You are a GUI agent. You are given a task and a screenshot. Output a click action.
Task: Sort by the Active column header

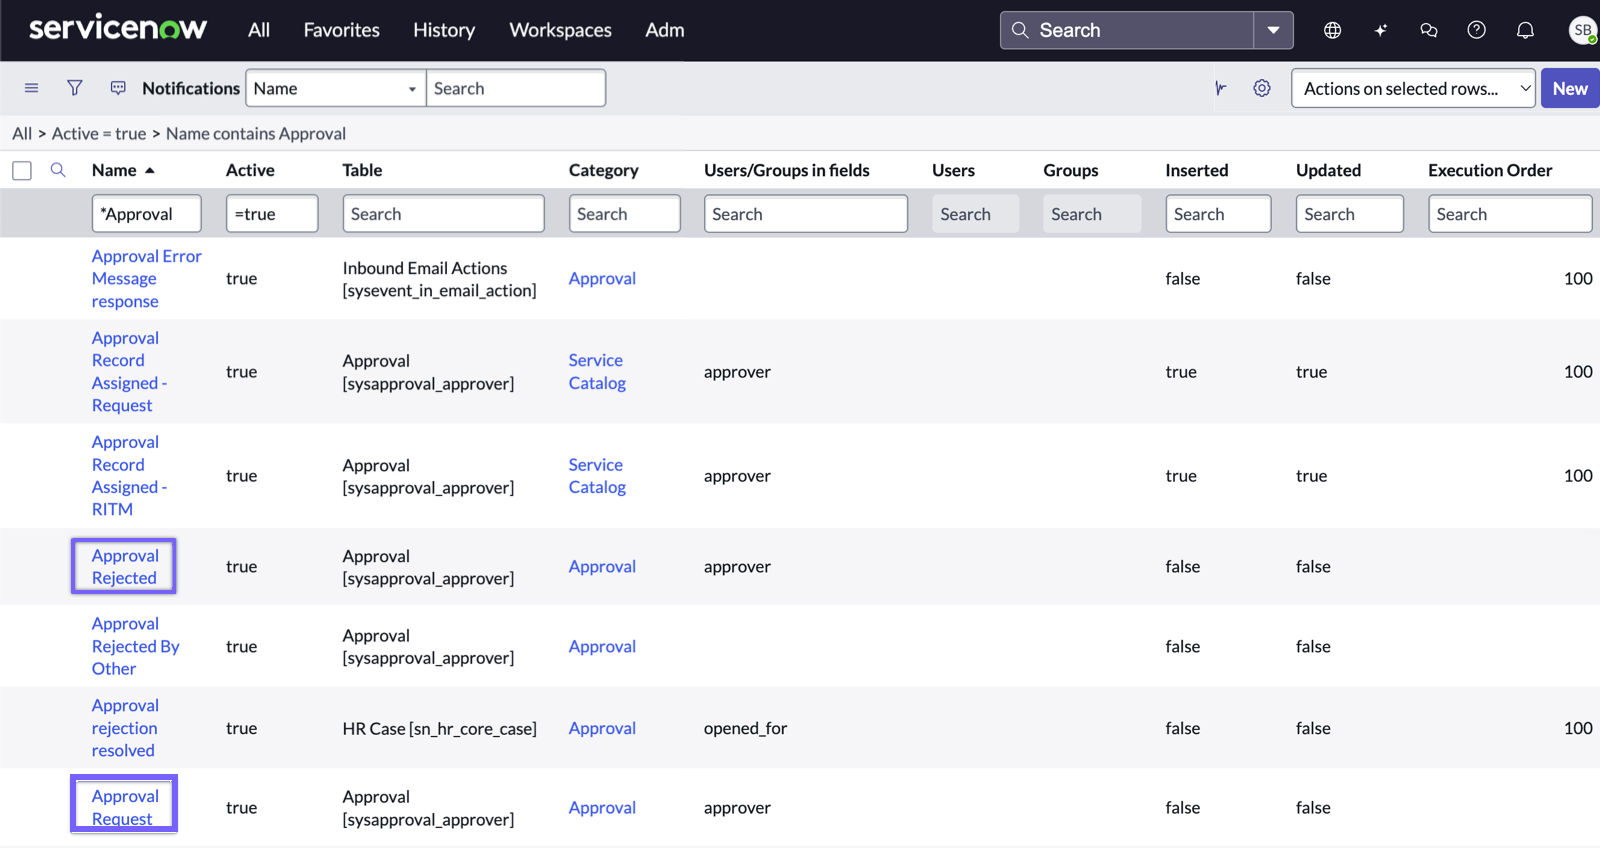[250, 170]
